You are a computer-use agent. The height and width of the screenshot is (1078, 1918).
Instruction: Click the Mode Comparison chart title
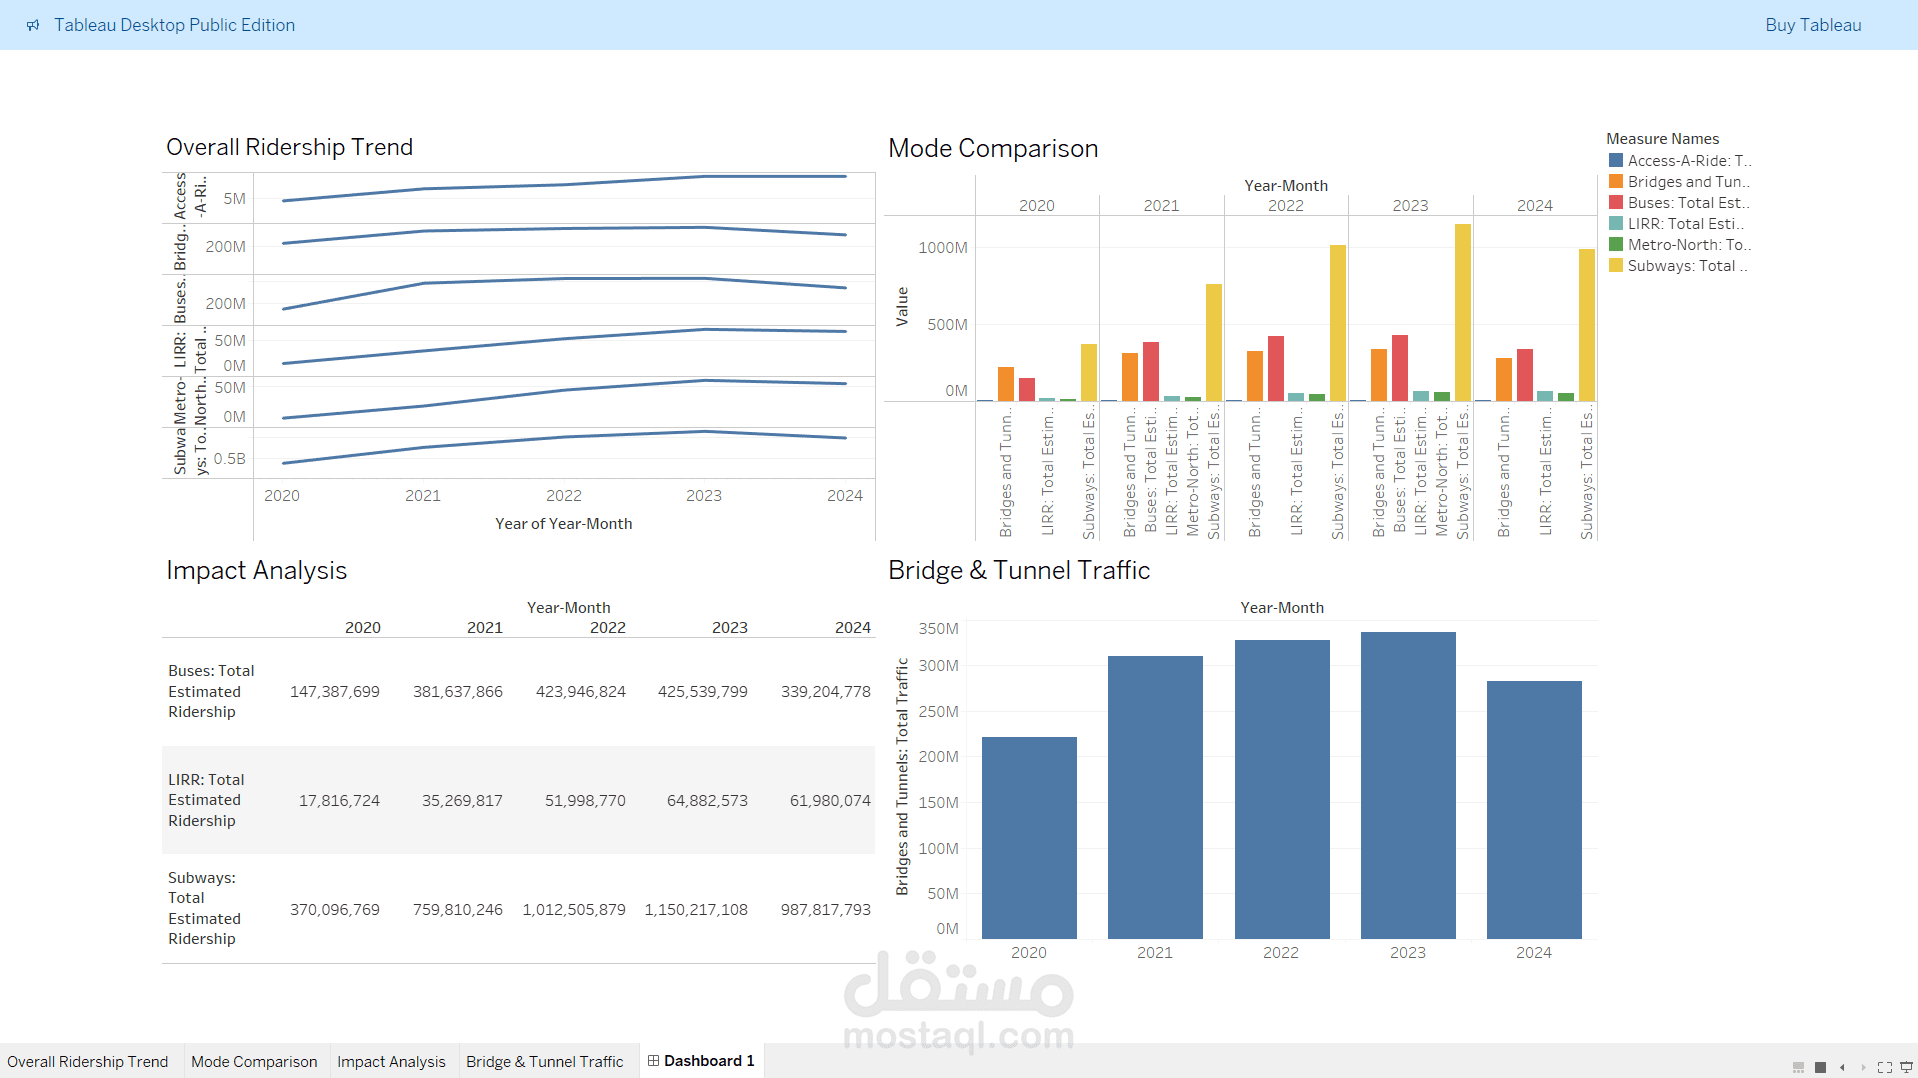(993, 148)
